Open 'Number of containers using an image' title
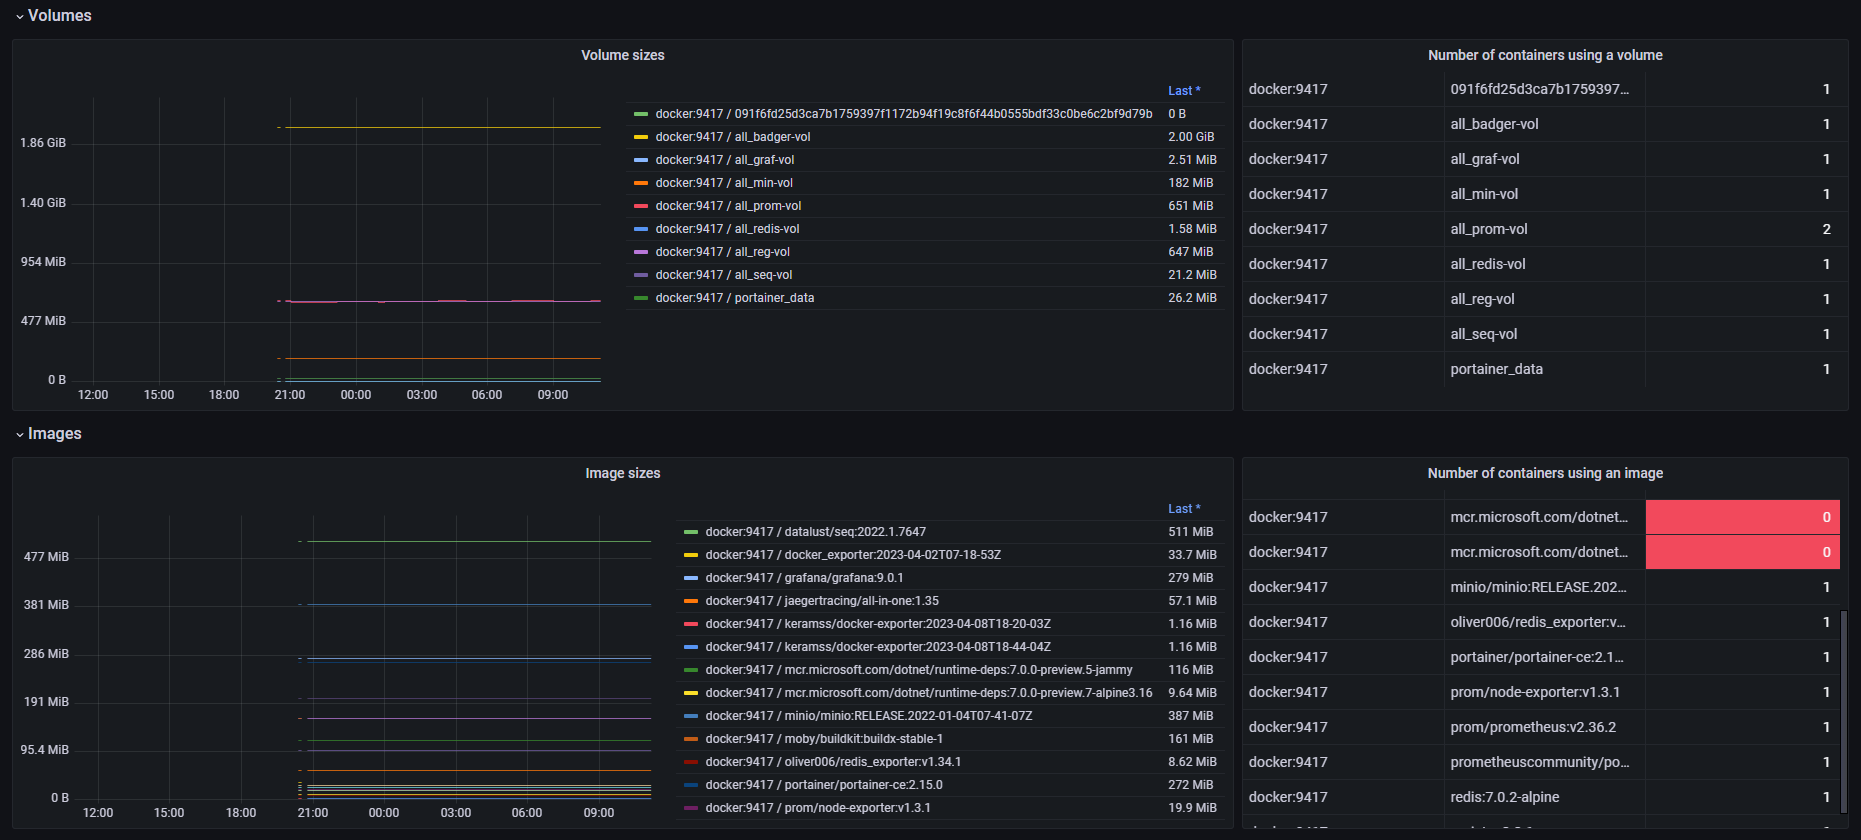The width and height of the screenshot is (1861, 840). [1545, 473]
